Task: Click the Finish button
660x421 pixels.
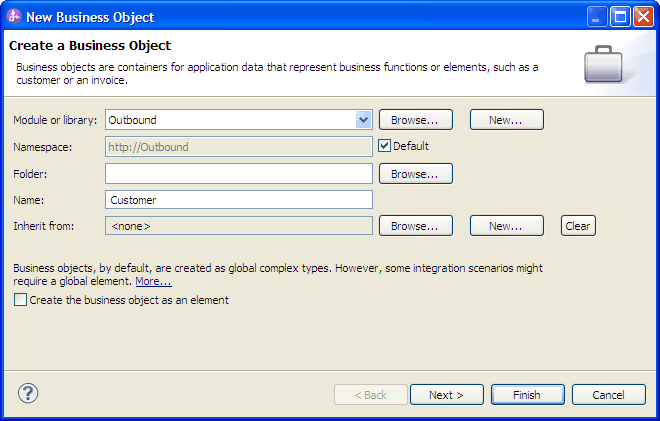Action: point(527,395)
